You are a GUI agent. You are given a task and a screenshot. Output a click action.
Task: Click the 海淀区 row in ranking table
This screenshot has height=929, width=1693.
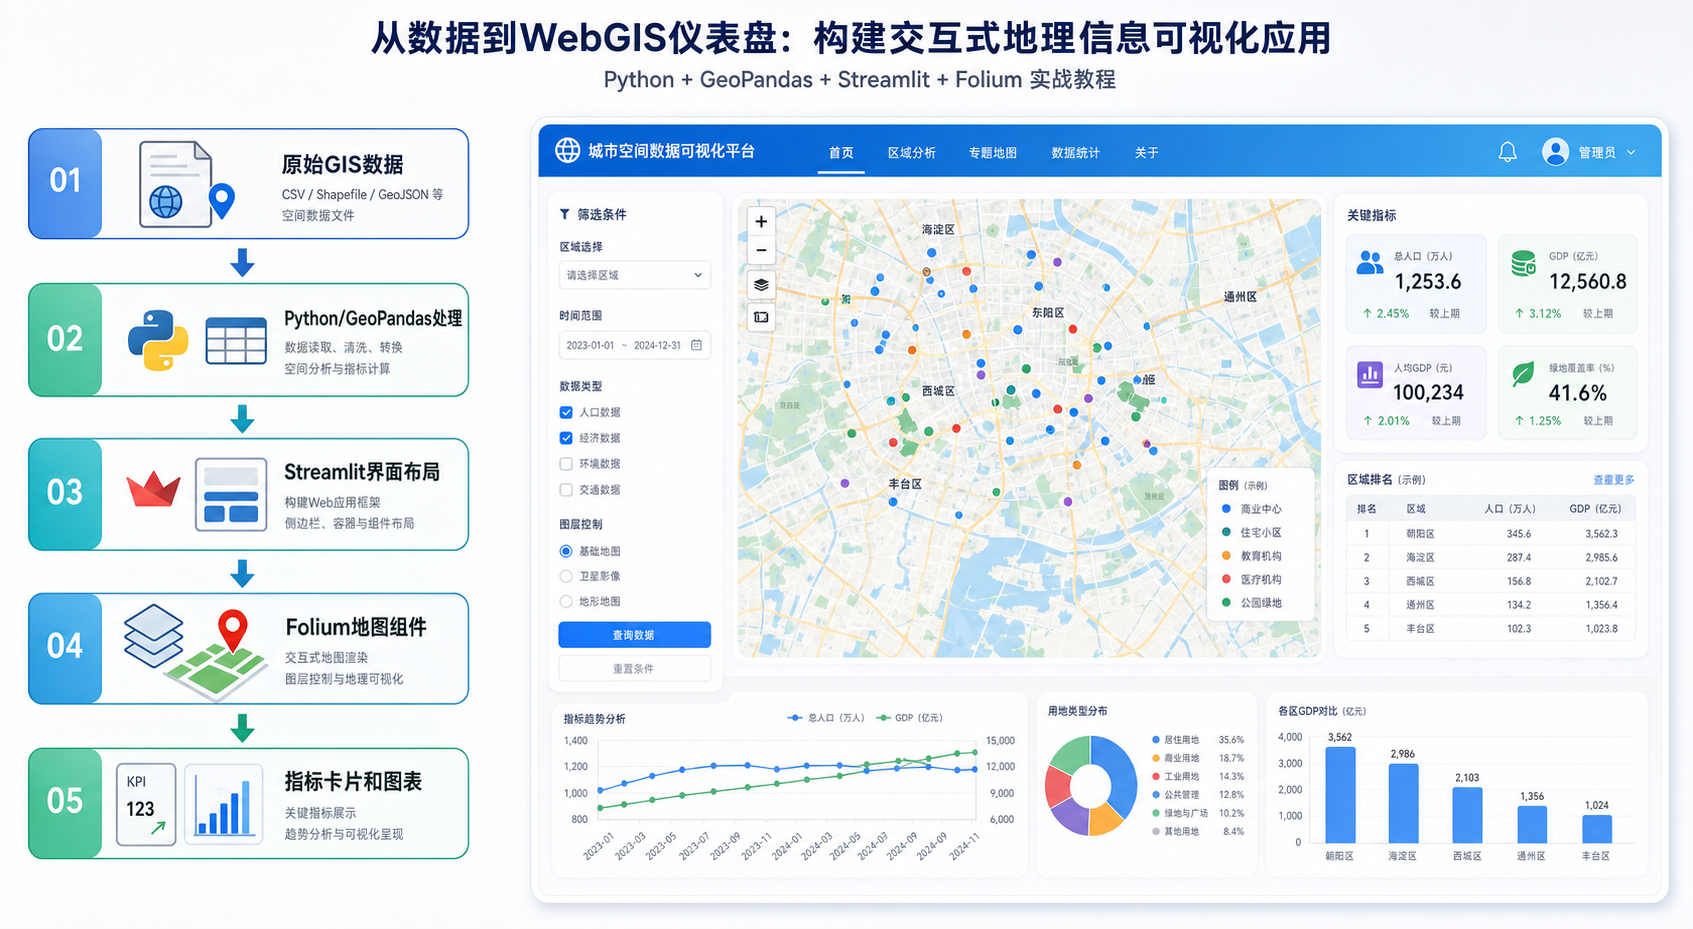point(1490,558)
